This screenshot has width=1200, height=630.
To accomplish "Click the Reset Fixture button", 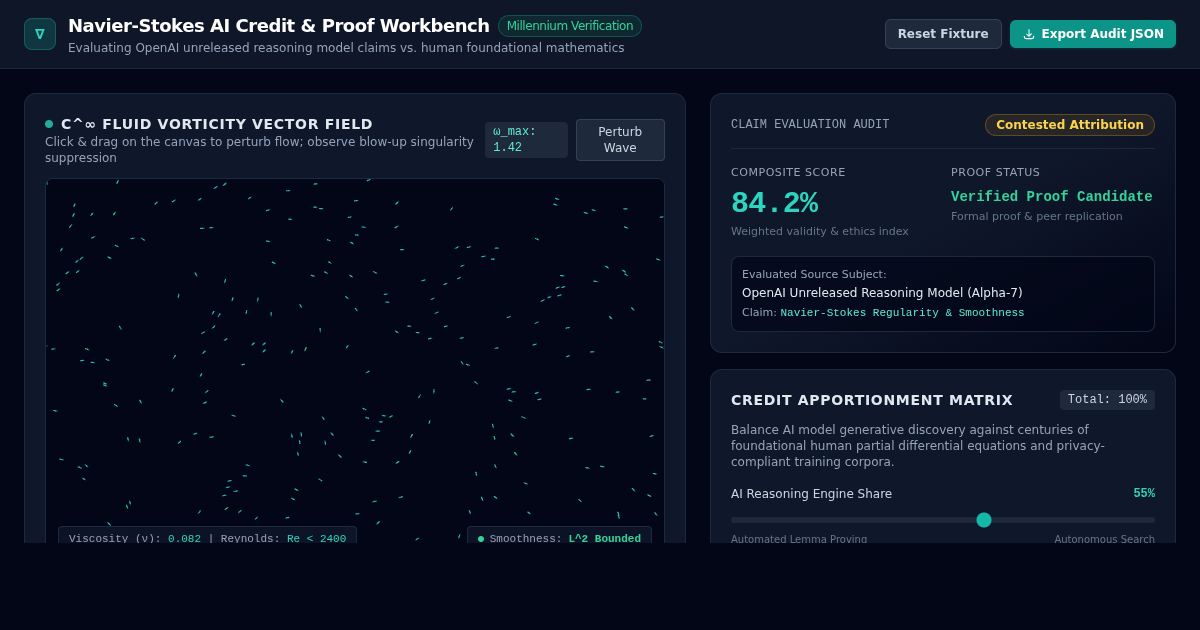I will pyautogui.click(x=943, y=34).
